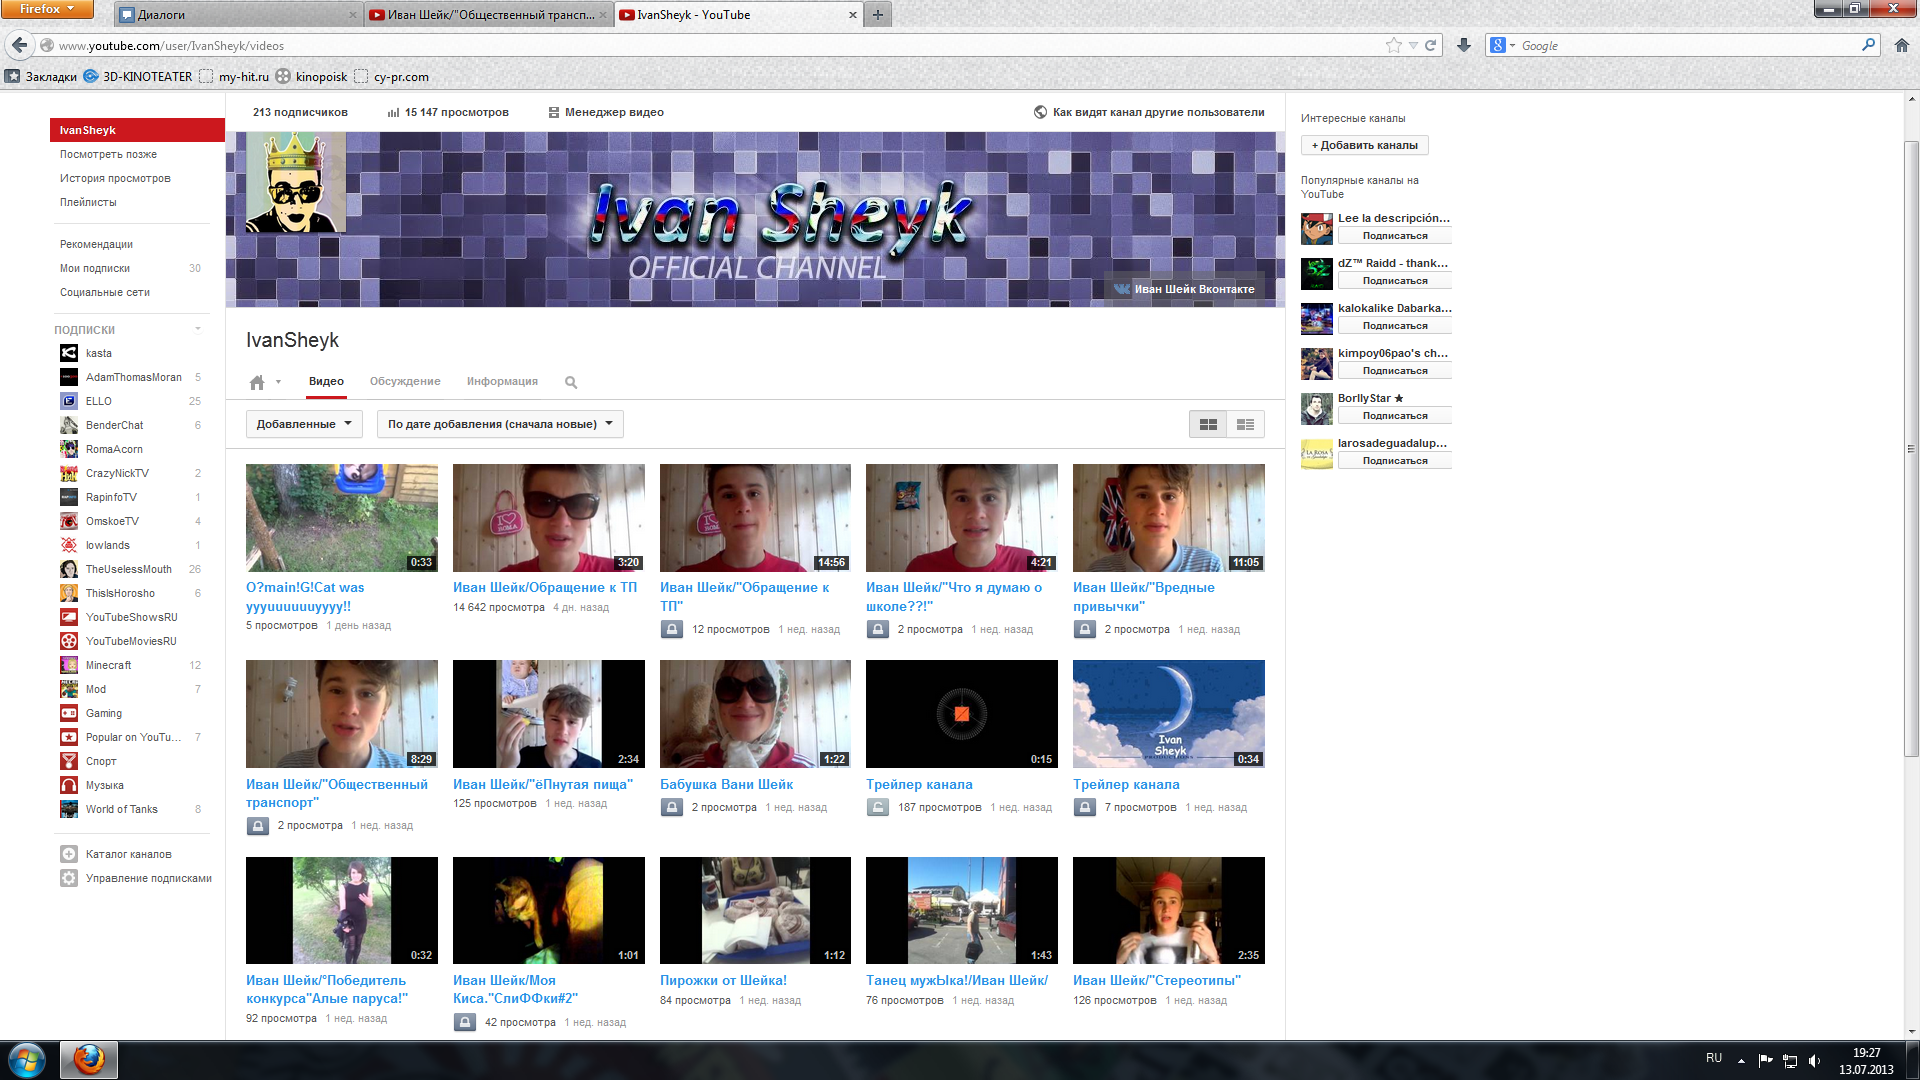Go to Firefox home page icon
This screenshot has height=1080, width=1920.
click(1902, 45)
